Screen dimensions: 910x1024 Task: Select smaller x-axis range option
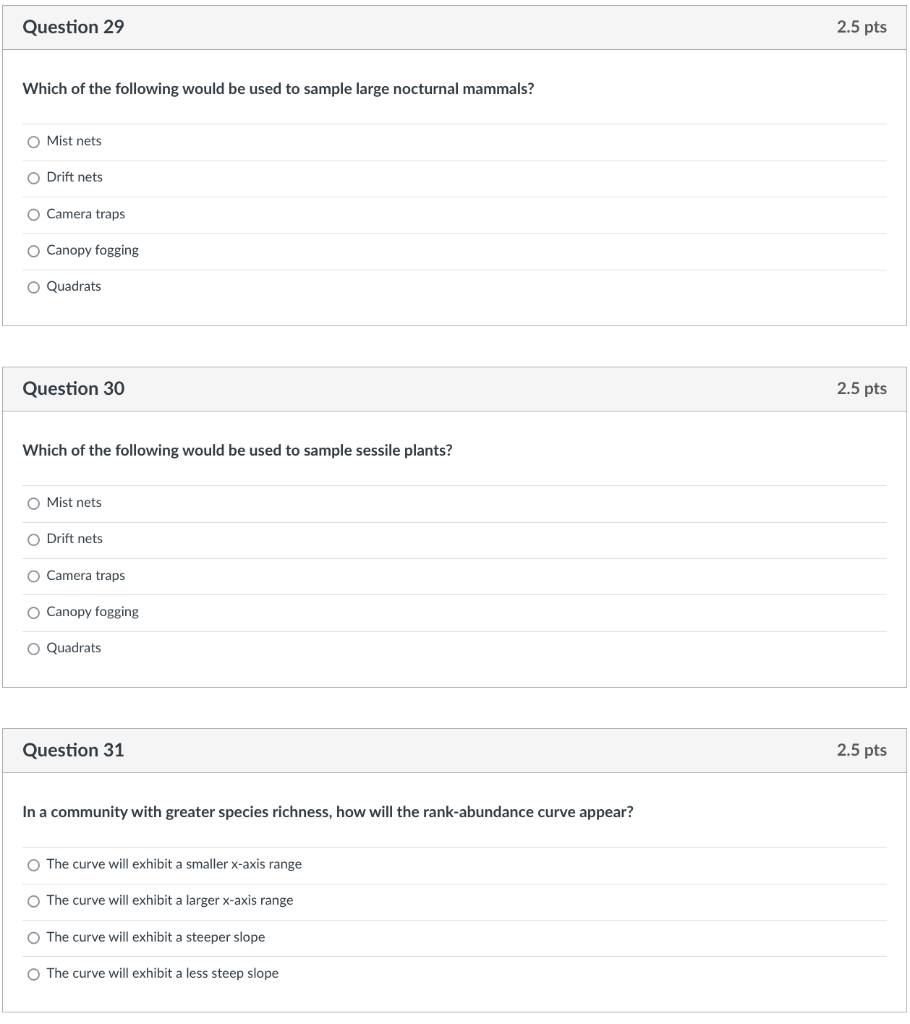34,864
